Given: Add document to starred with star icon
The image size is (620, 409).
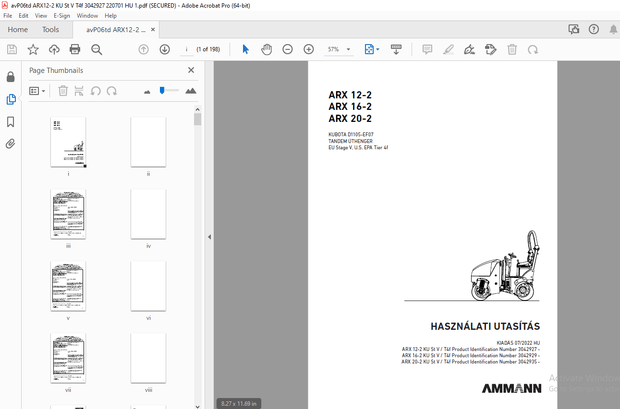Looking at the screenshot, I should coord(33,49).
